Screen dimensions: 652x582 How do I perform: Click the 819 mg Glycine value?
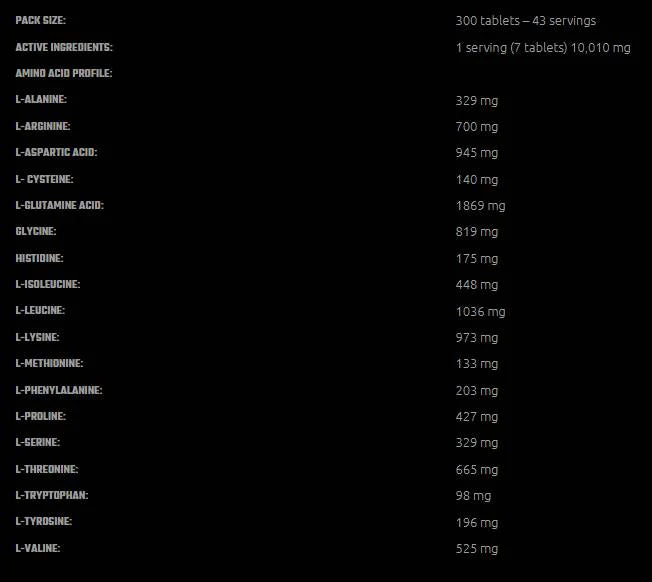click(476, 232)
